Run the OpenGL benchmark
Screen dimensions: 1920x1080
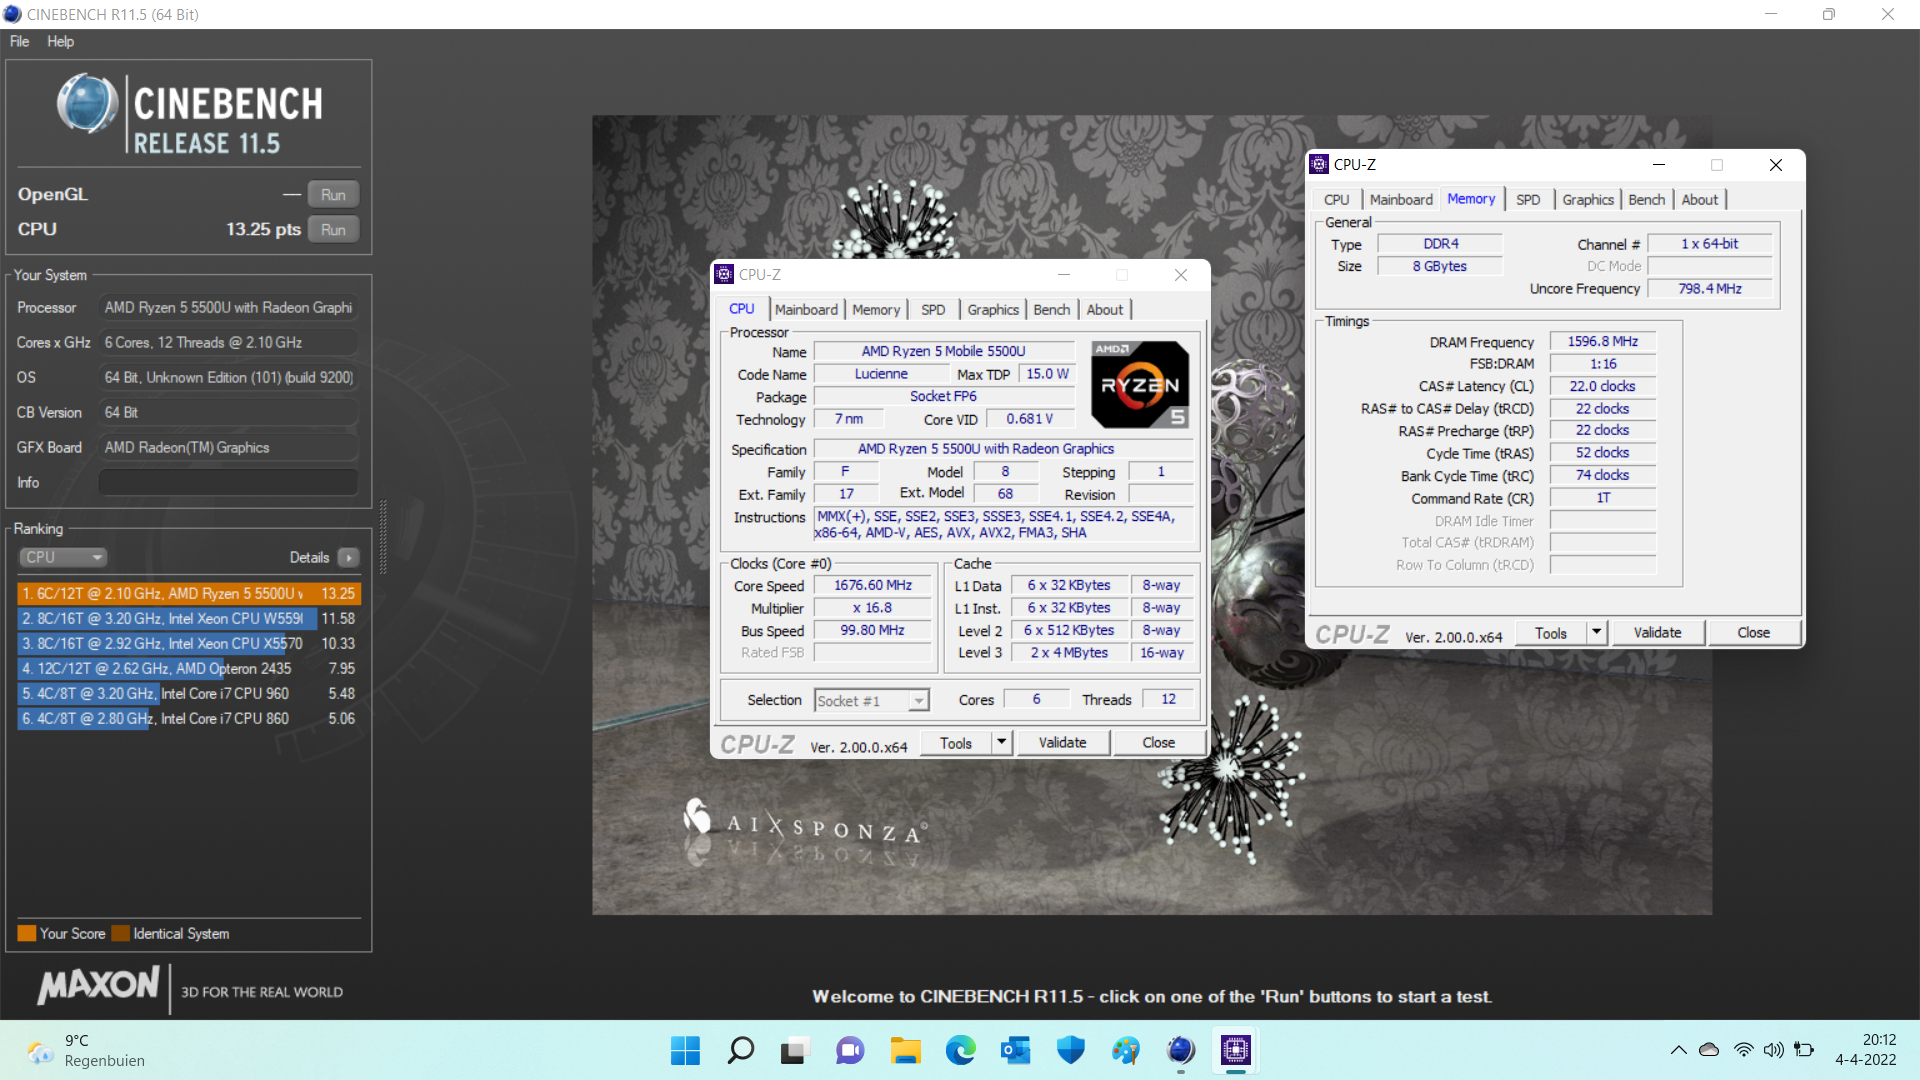[x=333, y=194]
